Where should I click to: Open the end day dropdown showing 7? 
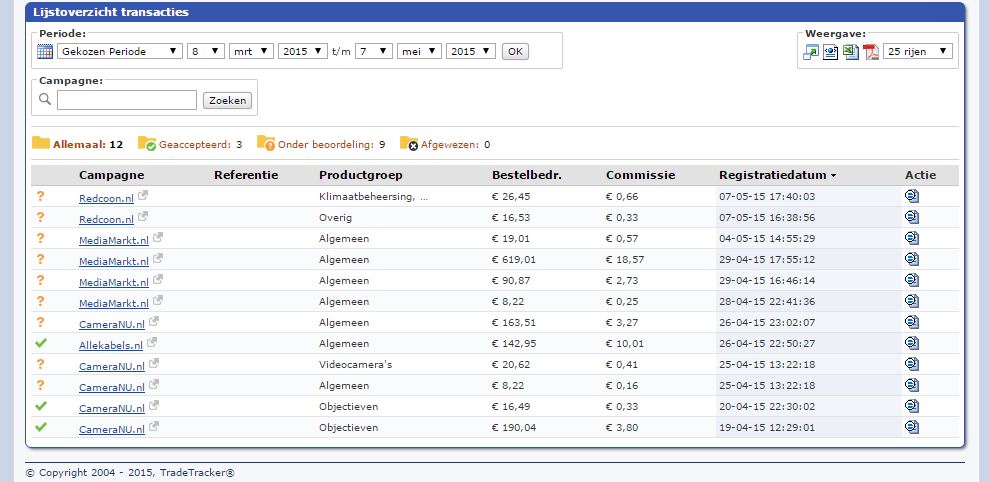[374, 52]
